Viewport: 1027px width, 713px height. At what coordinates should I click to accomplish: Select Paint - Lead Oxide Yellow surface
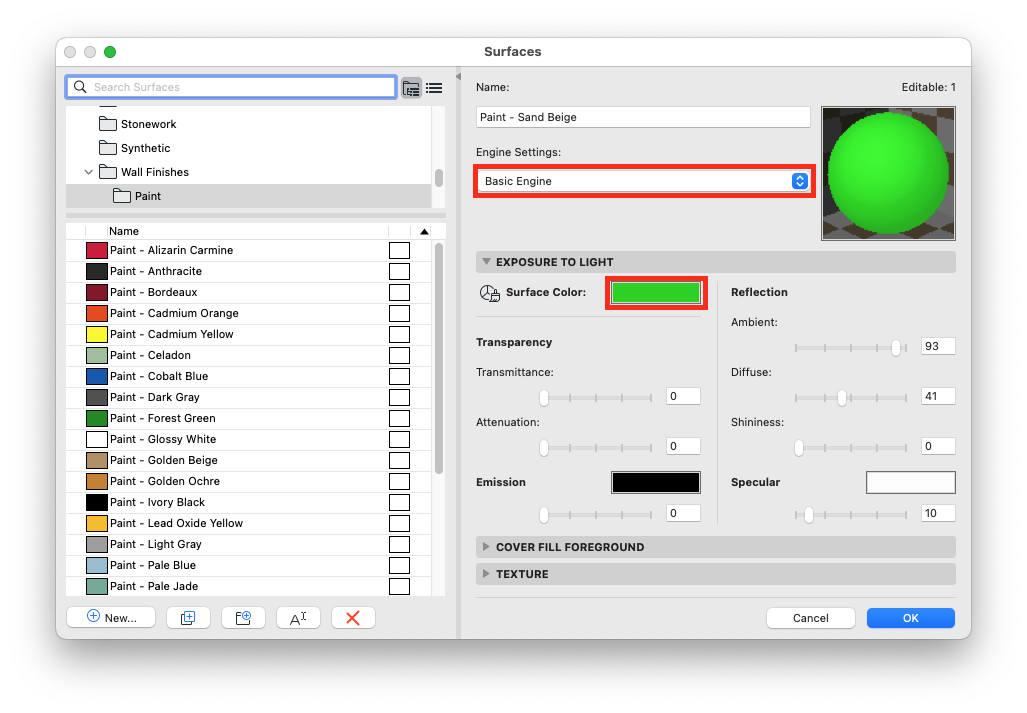tap(249, 523)
